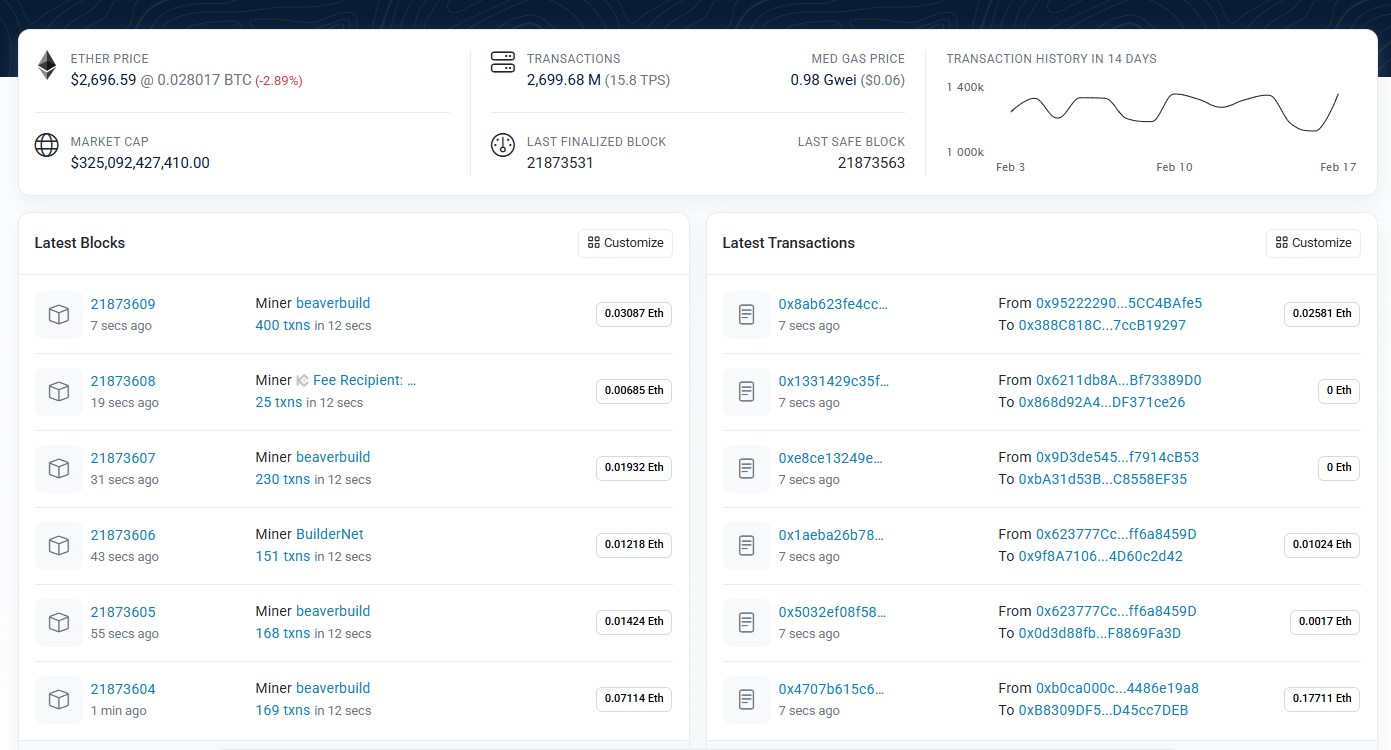The height and width of the screenshot is (750, 1391).
Task: View the 230 txns in block 21873607
Action: [x=283, y=479]
